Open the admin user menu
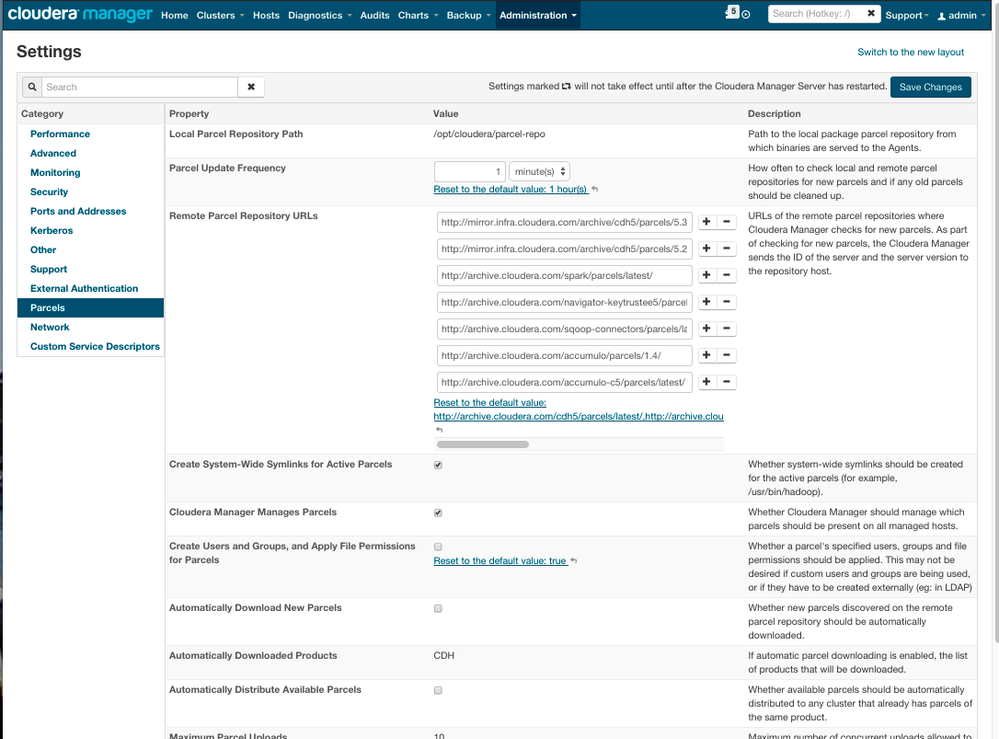The image size is (999, 739). coord(961,15)
